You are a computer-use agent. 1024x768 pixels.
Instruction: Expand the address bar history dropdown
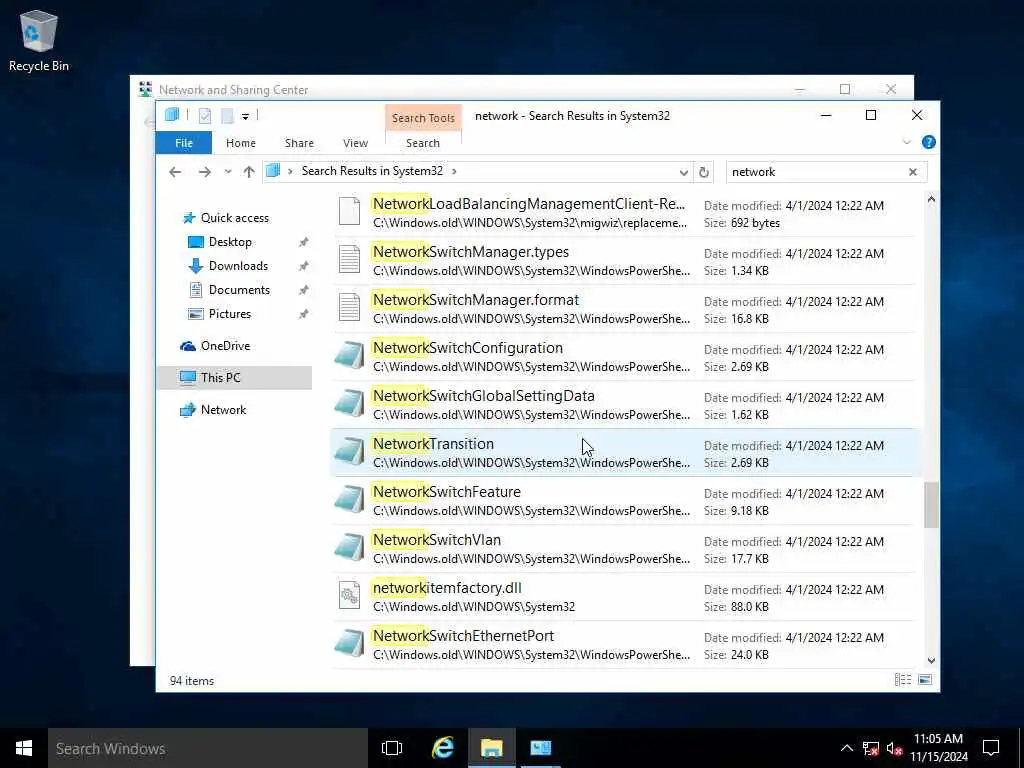(x=683, y=172)
